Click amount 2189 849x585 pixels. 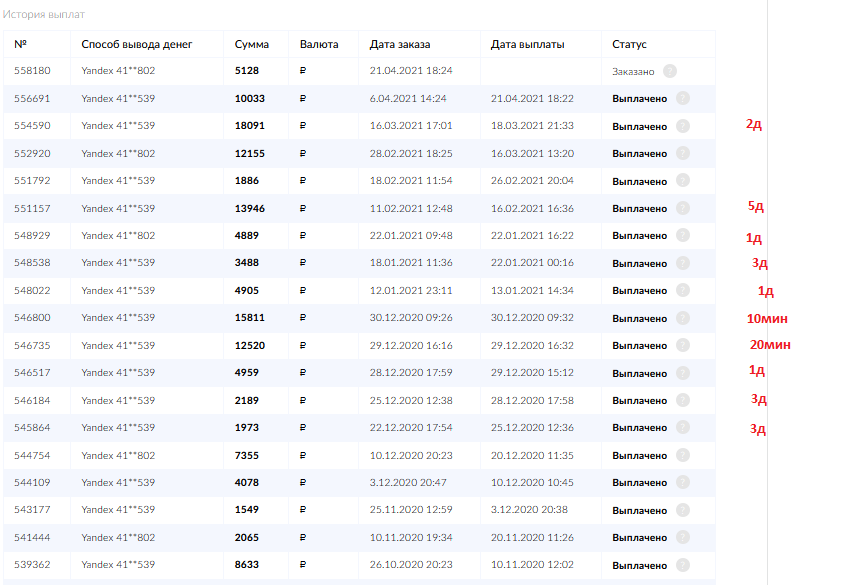pyautogui.click(x=246, y=401)
